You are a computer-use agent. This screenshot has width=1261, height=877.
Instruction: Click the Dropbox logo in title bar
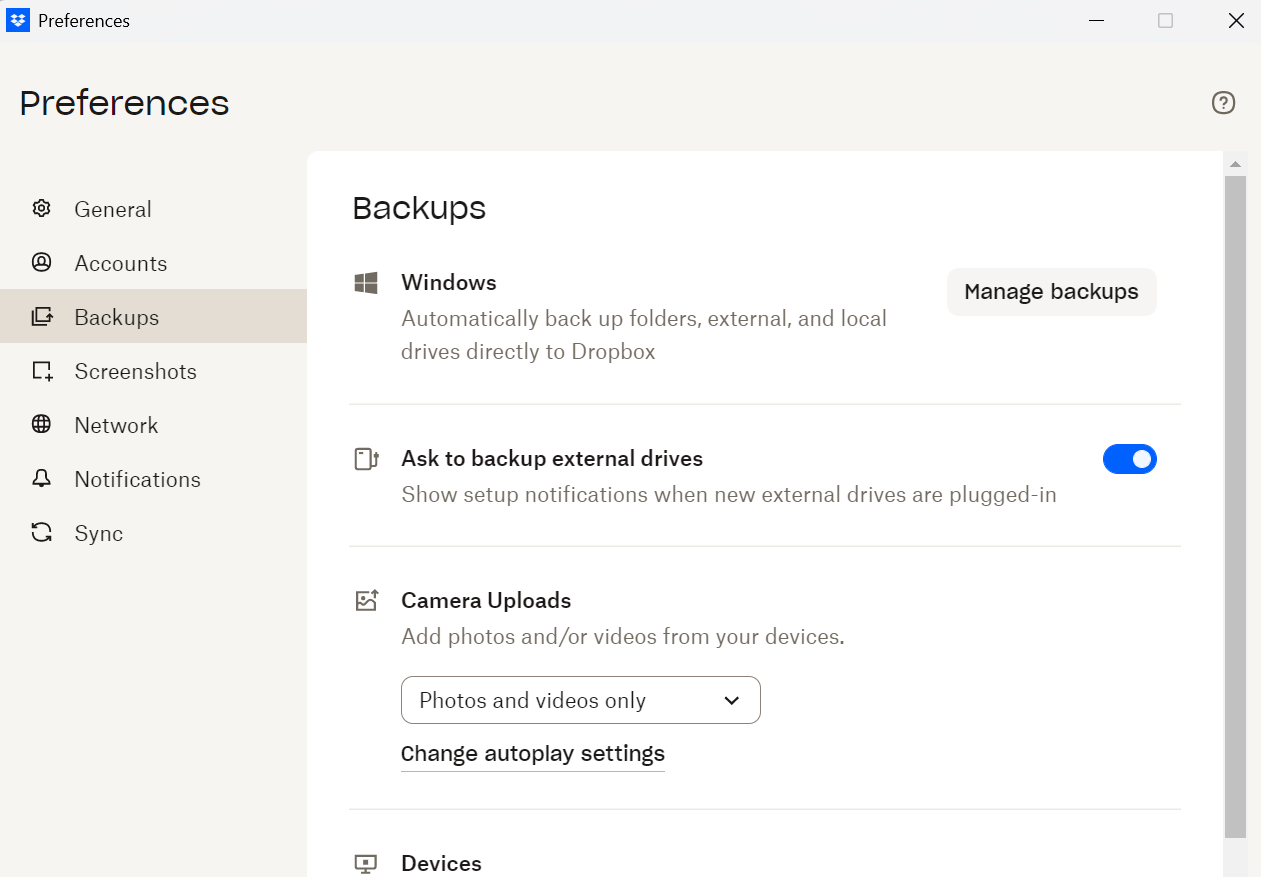pyautogui.click(x=18, y=20)
